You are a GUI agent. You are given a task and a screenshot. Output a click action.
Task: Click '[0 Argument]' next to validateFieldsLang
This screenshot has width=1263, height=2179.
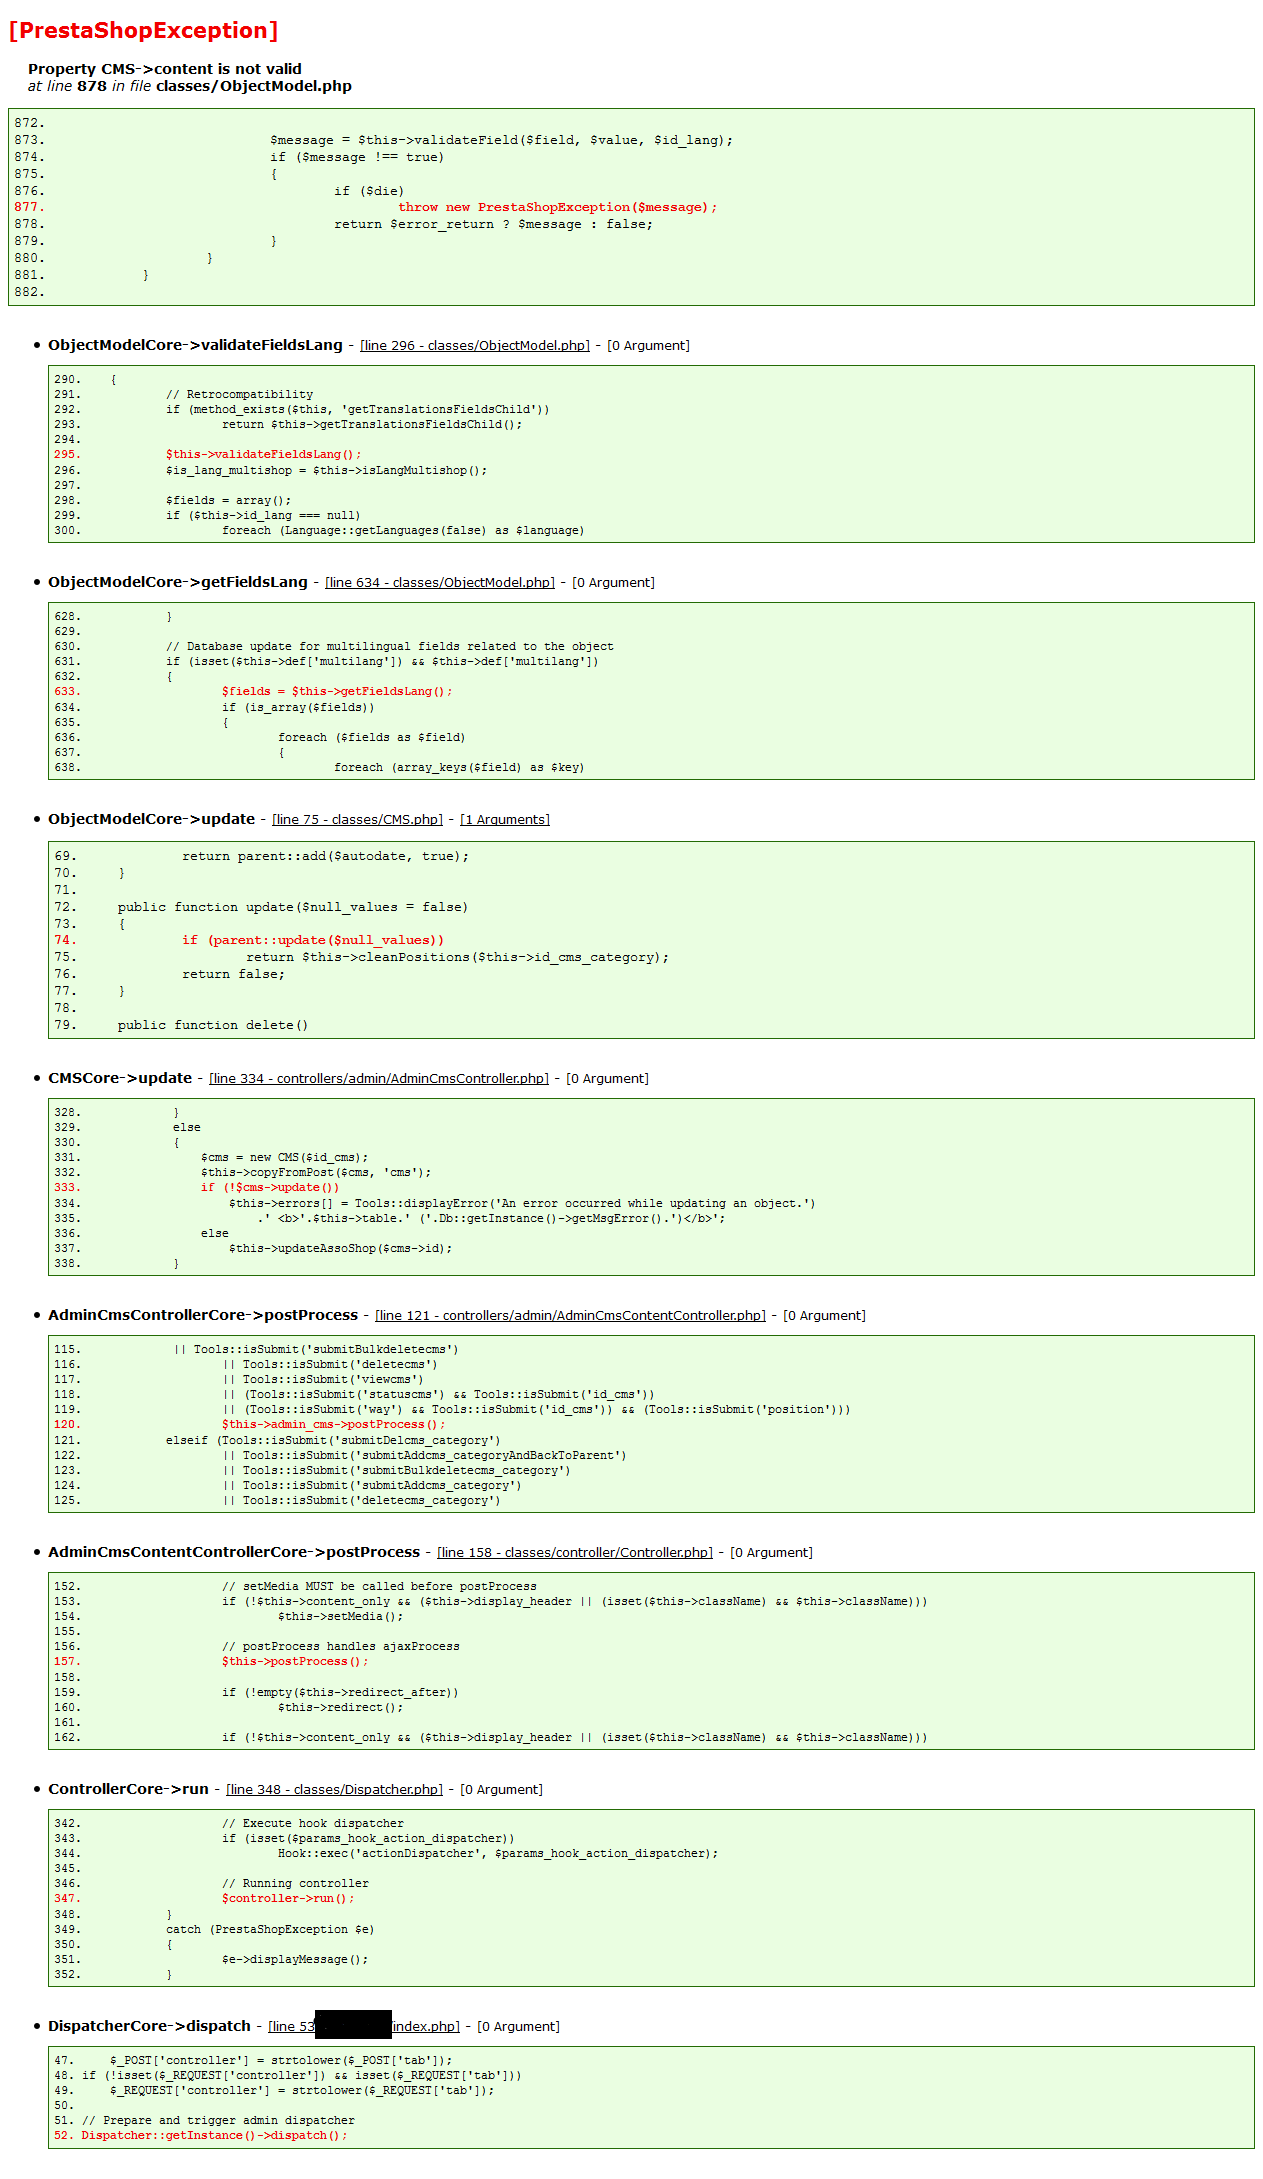(x=648, y=346)
